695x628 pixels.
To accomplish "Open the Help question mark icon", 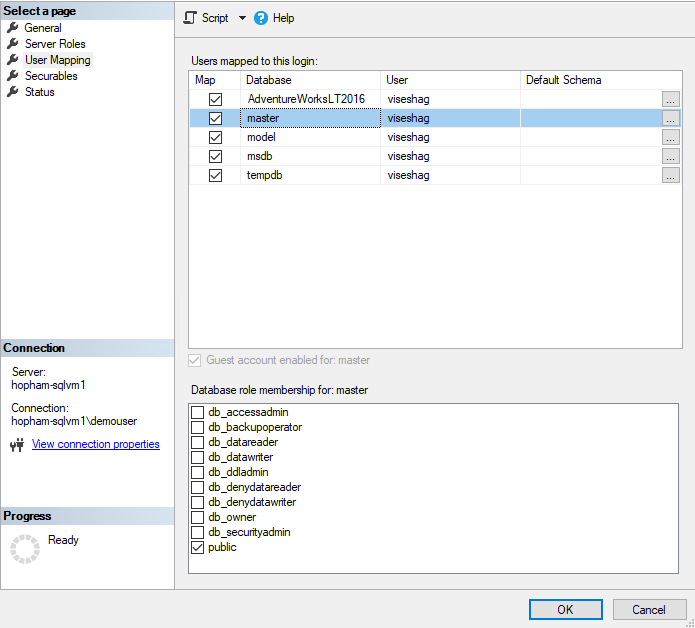I will [x=261, y=18].
